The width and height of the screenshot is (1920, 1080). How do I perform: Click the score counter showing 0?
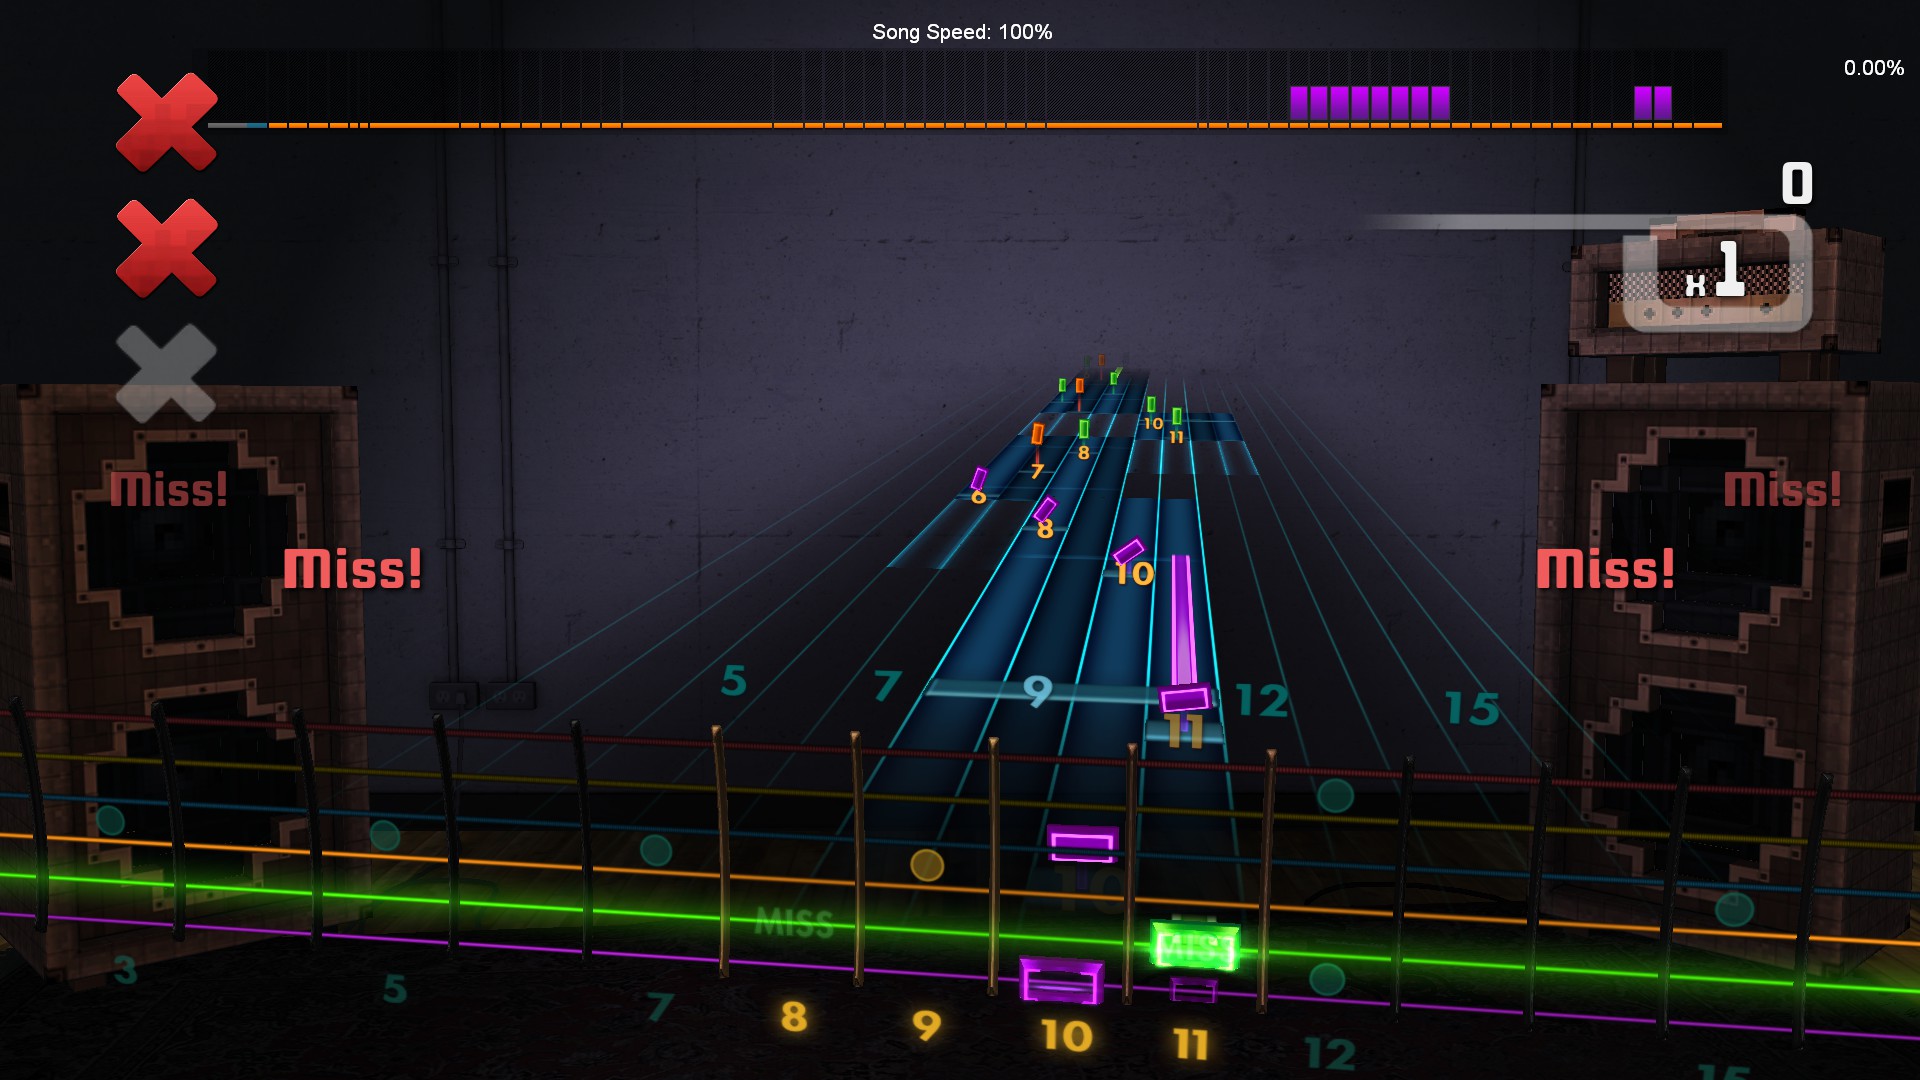pos(1797,183)
